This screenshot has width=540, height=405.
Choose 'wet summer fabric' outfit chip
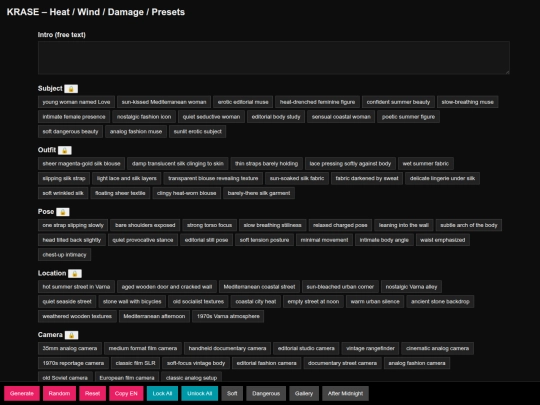pyautogui.click(x=426, y=164)
